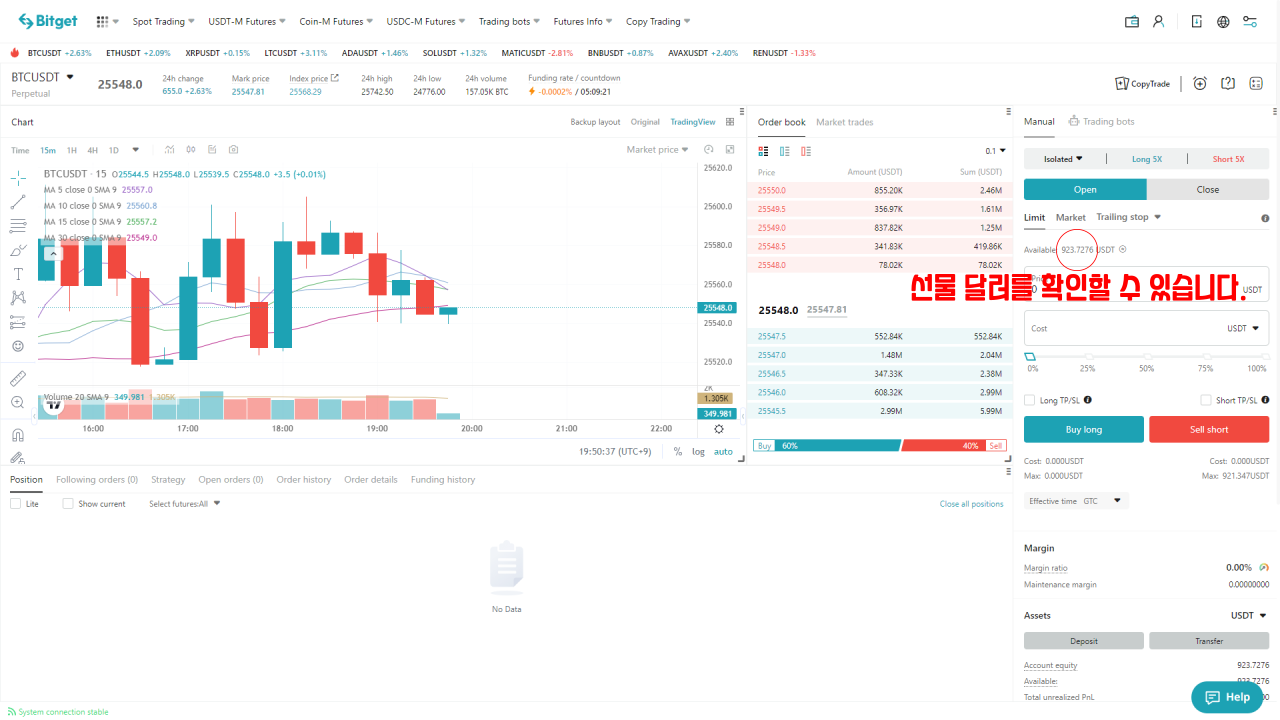This screenshot has width=1280, height=720.
Task: Toggle the magnet mode tool
Action: tap(18, 436)
